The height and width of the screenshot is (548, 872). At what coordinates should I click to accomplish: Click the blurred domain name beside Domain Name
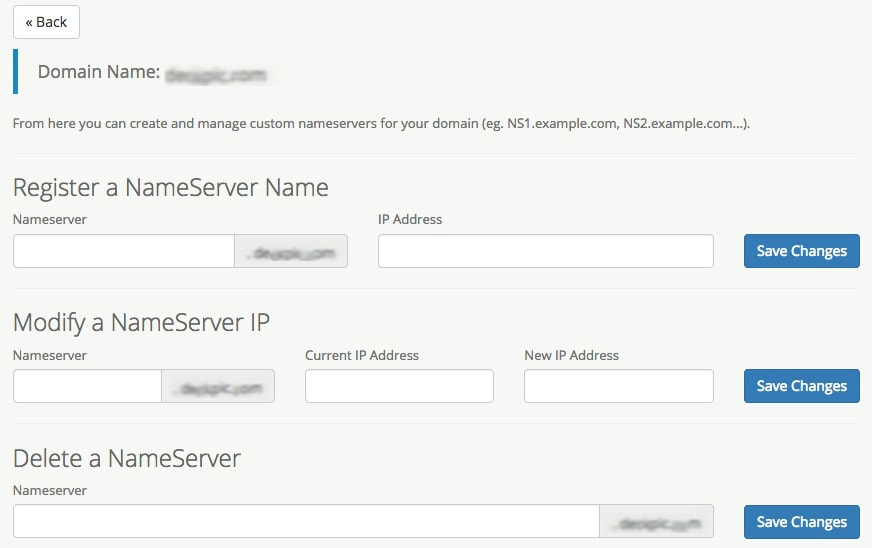(x=216, y=73)
